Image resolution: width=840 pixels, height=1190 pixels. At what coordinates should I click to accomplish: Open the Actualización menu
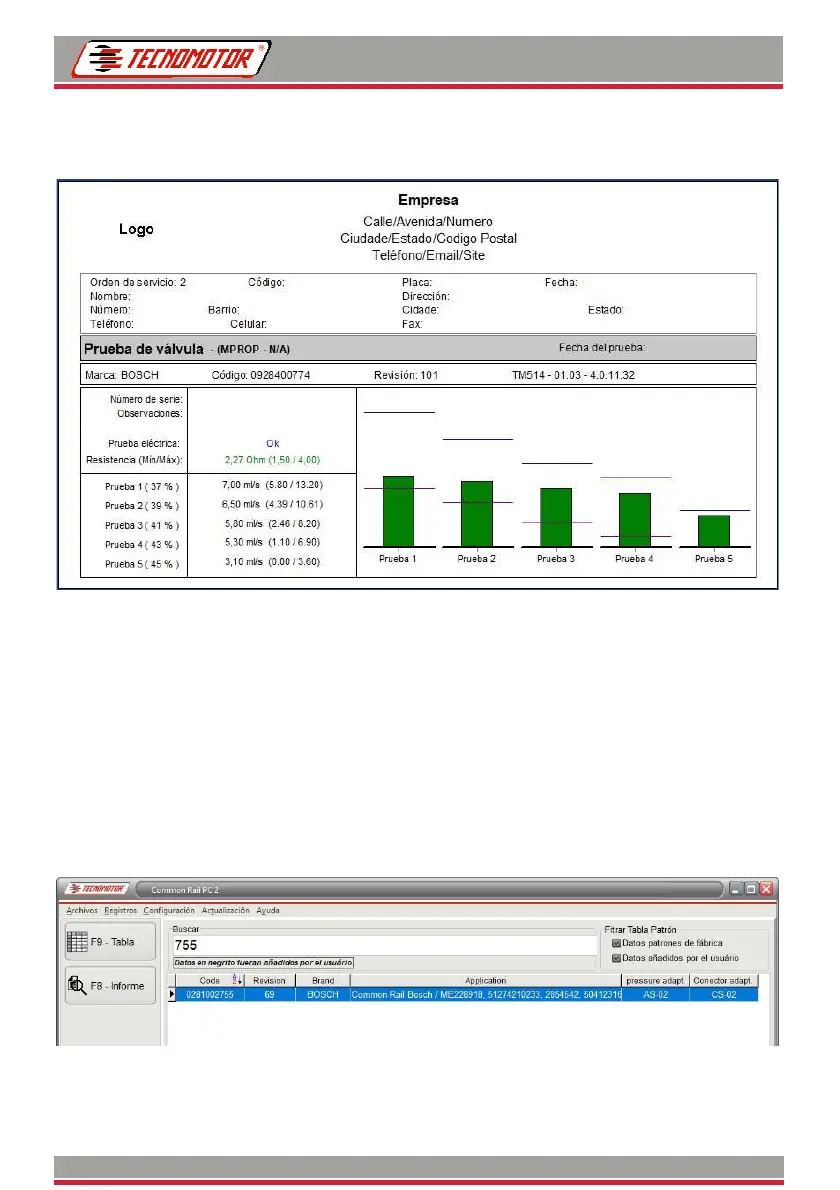pyautogui.click(x=225, y=911)
